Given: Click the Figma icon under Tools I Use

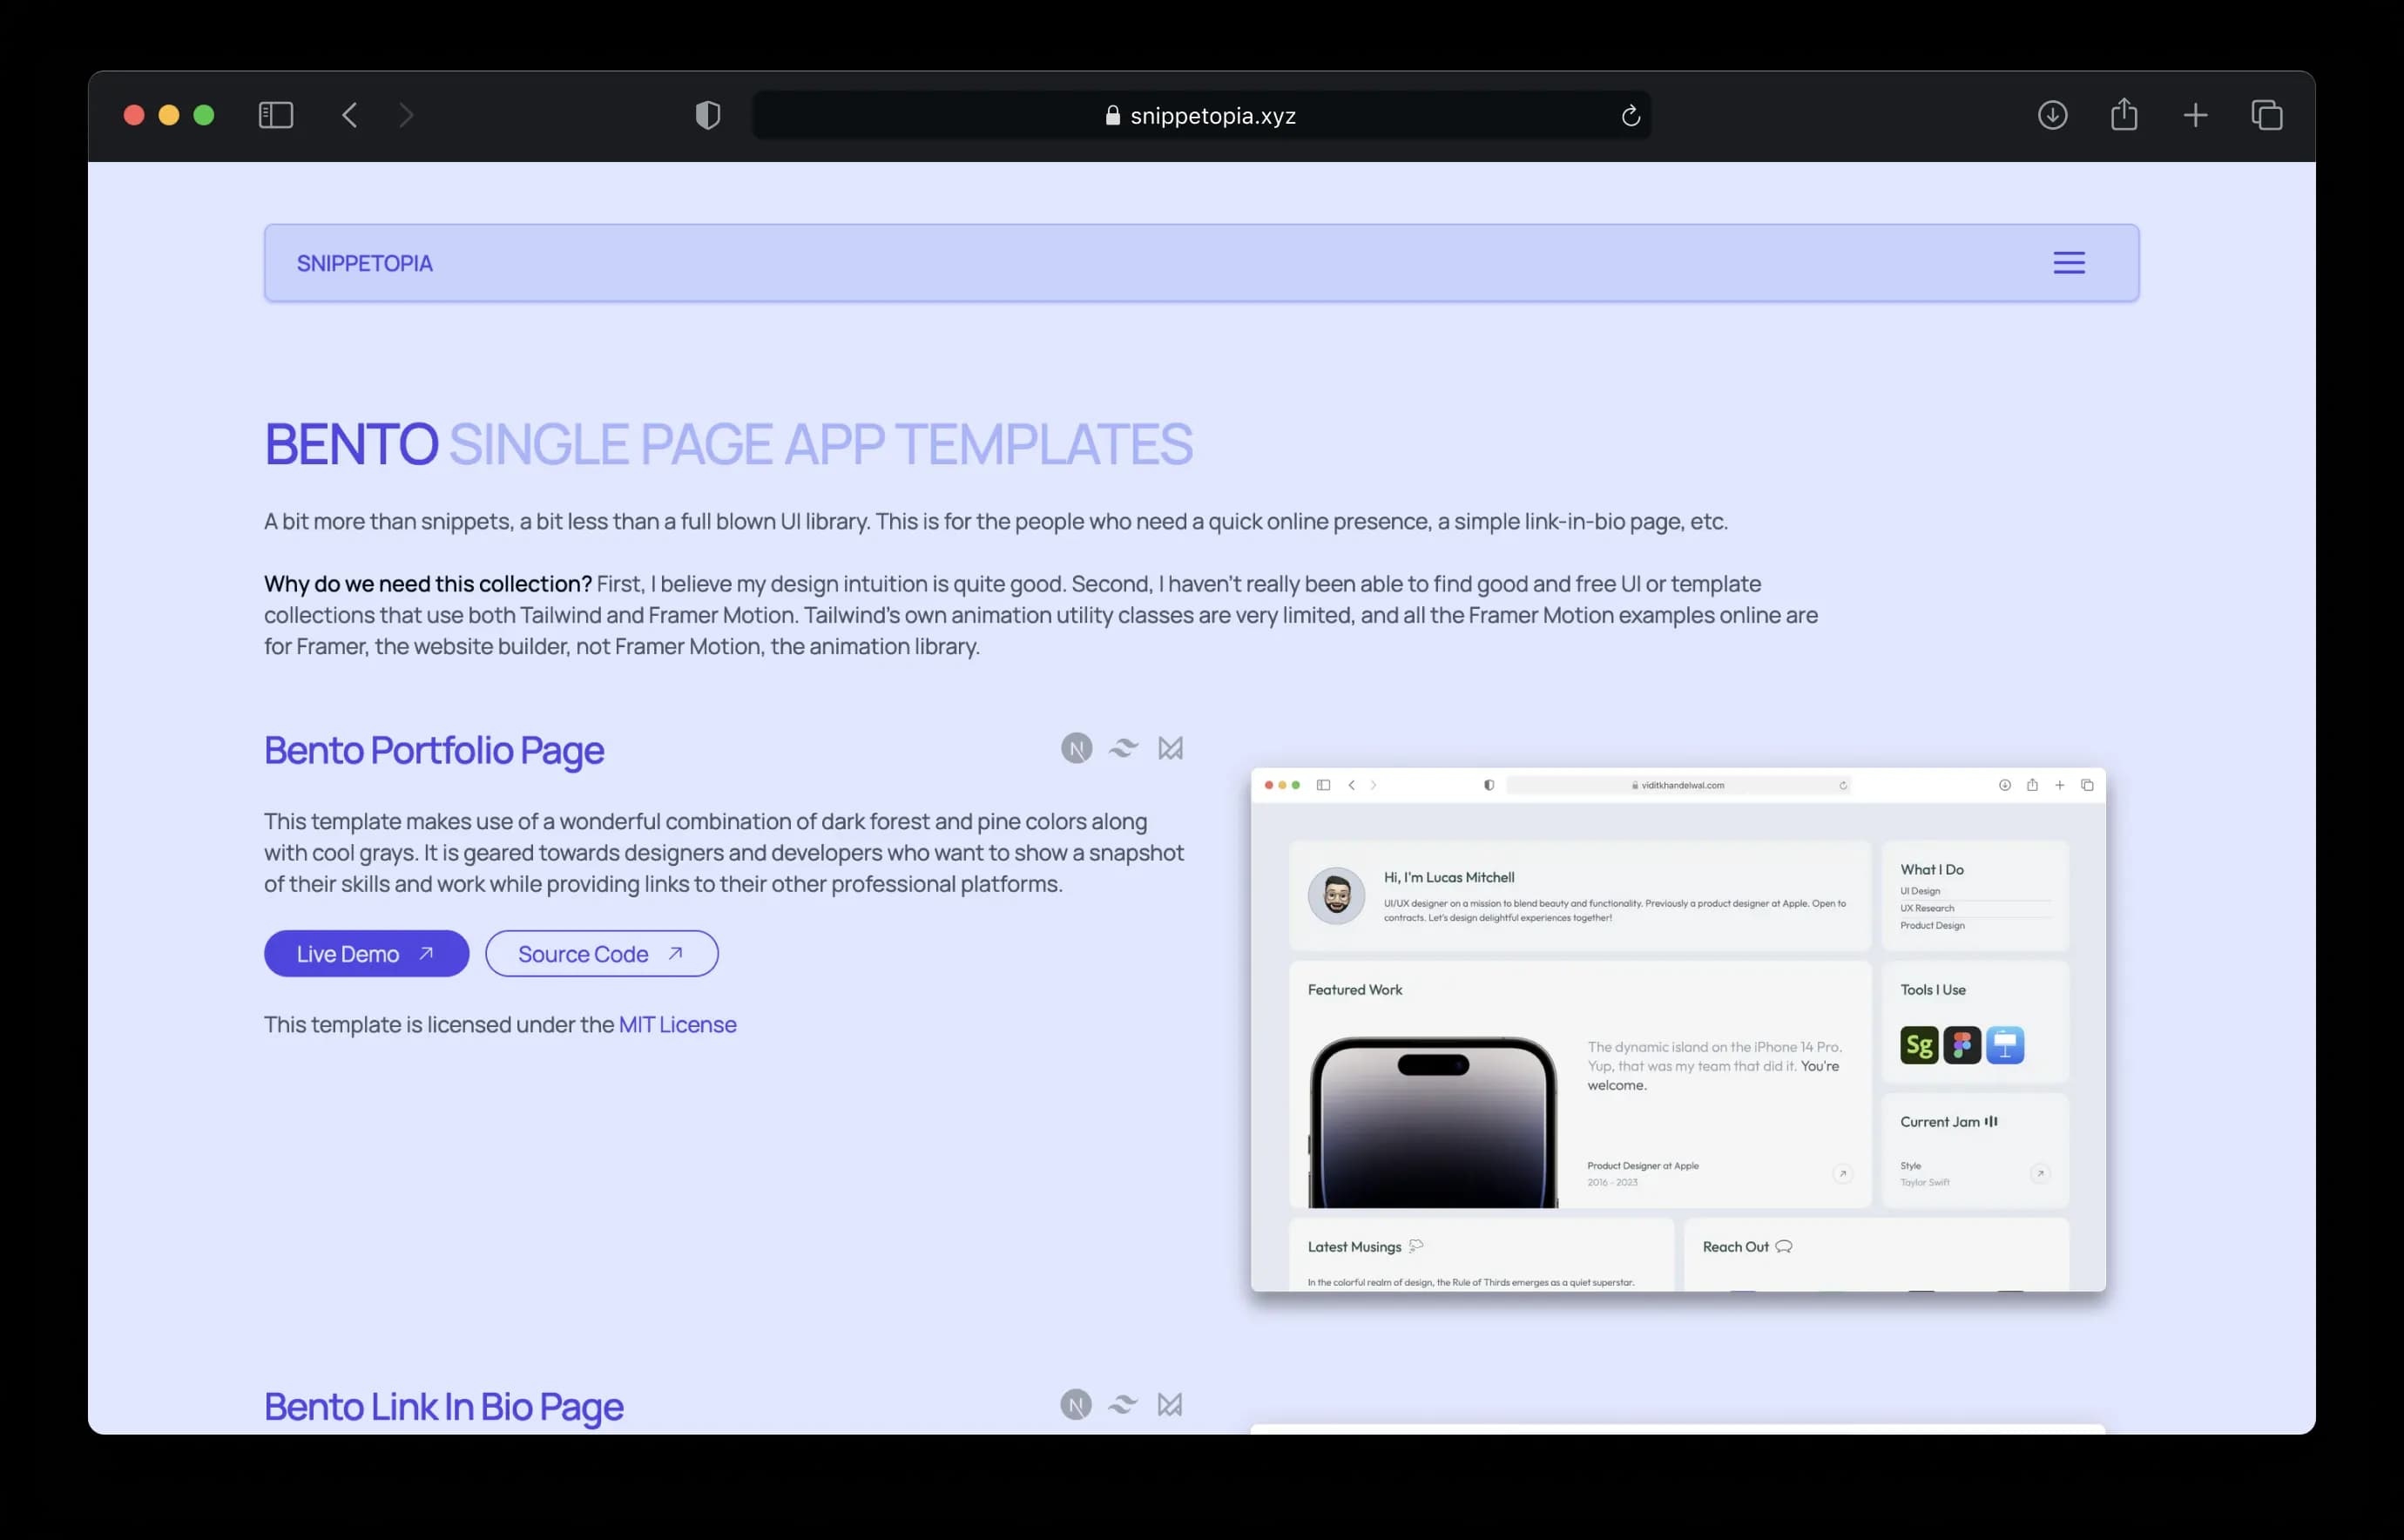Looking at the screenshot, I should 1962,1045.
